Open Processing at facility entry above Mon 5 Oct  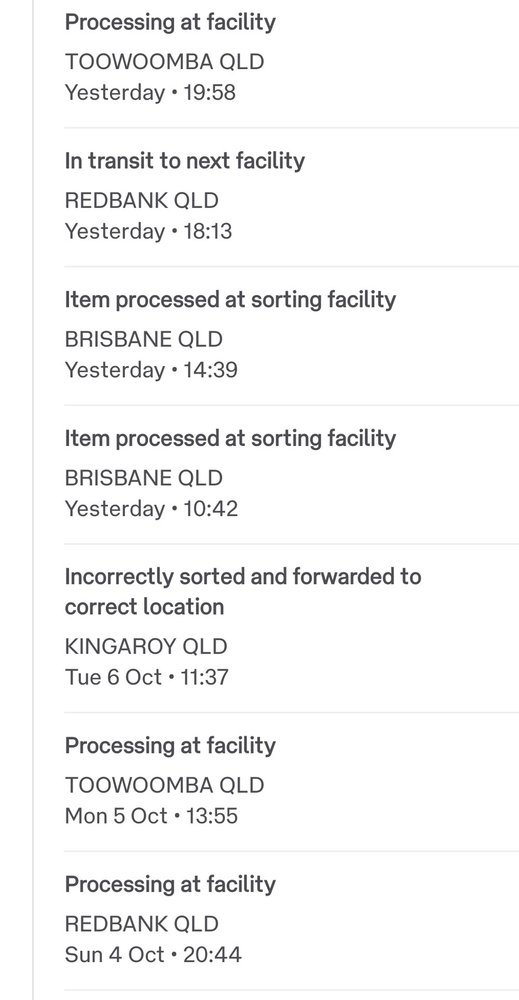(170, 746)
